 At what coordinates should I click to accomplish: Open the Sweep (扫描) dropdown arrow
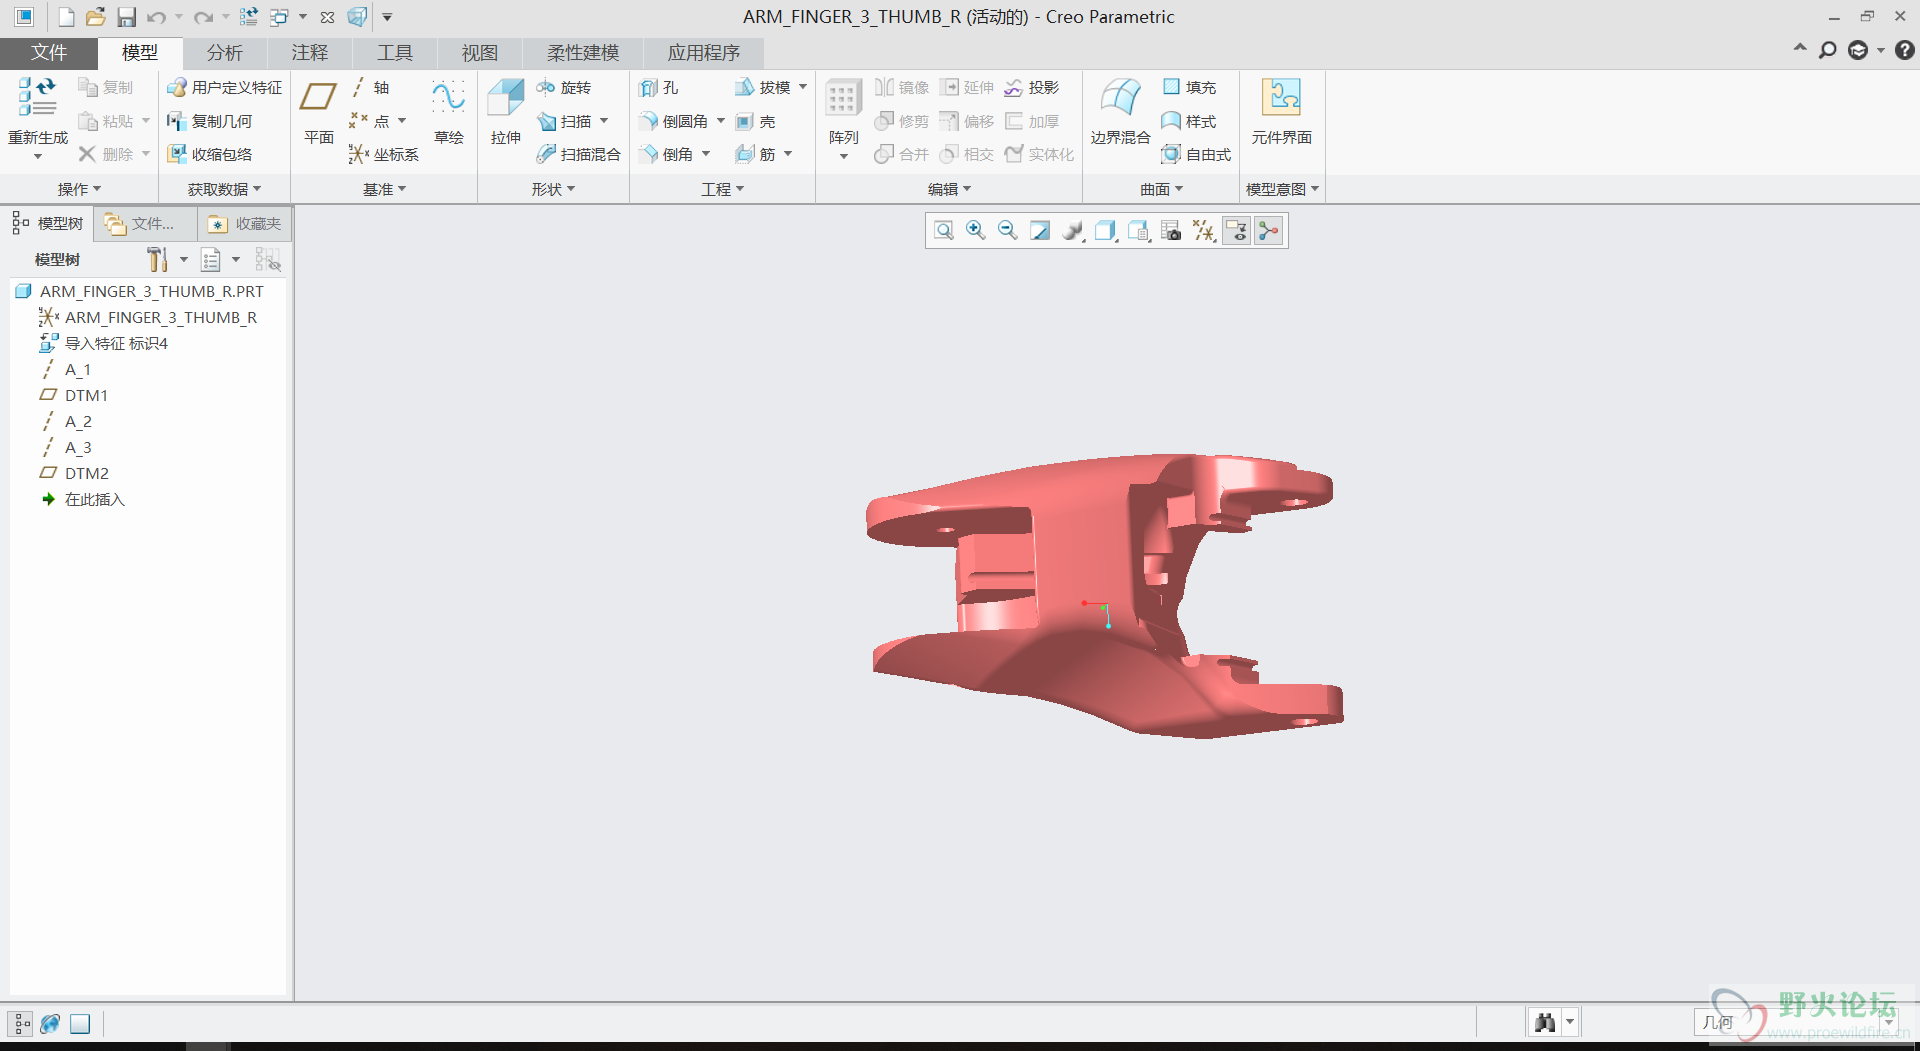[604, 121]
